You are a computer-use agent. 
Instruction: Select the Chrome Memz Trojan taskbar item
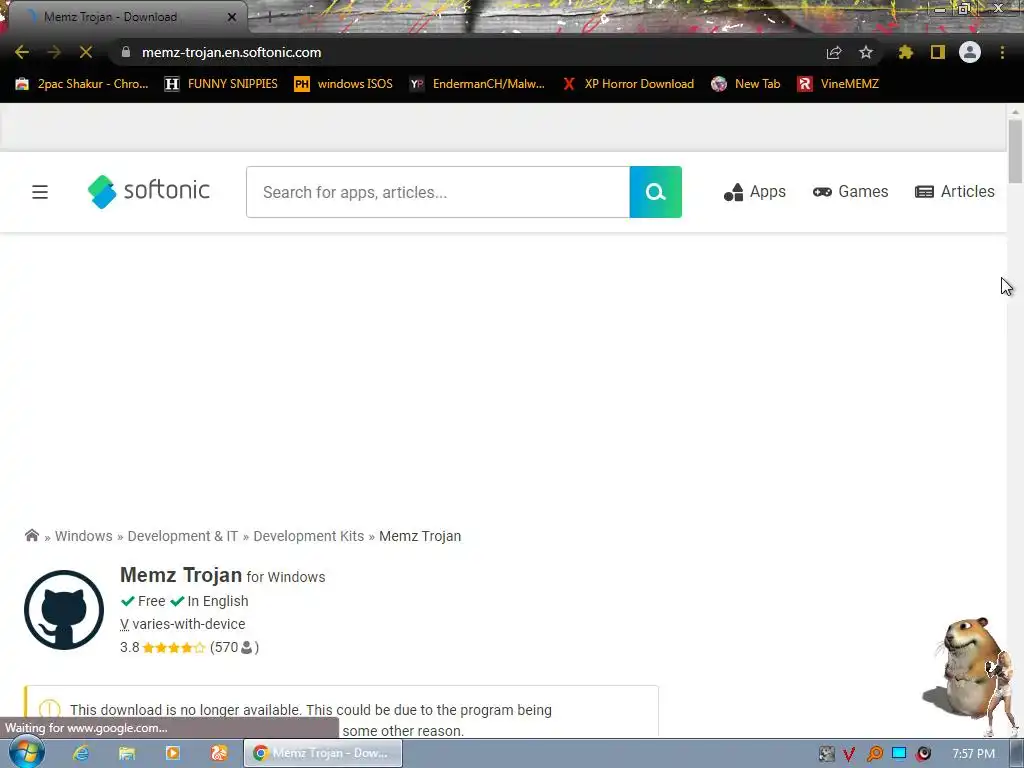click(x=323, y=753)
